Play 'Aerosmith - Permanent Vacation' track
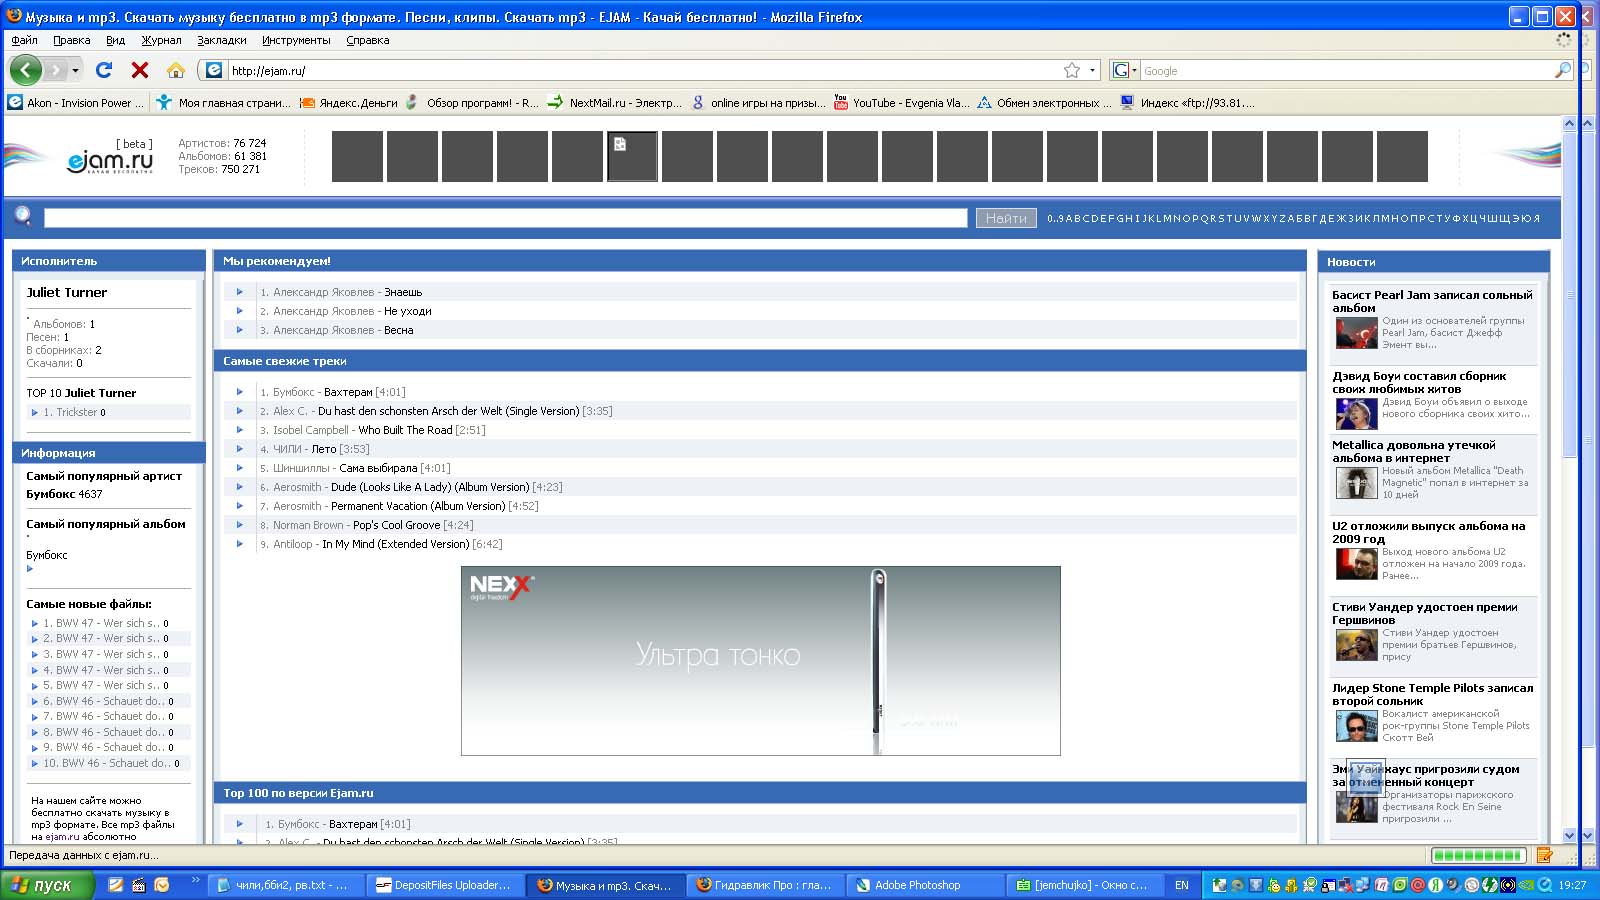Image resolution: width=1600 pixels, height=900 pixels. 240,506
